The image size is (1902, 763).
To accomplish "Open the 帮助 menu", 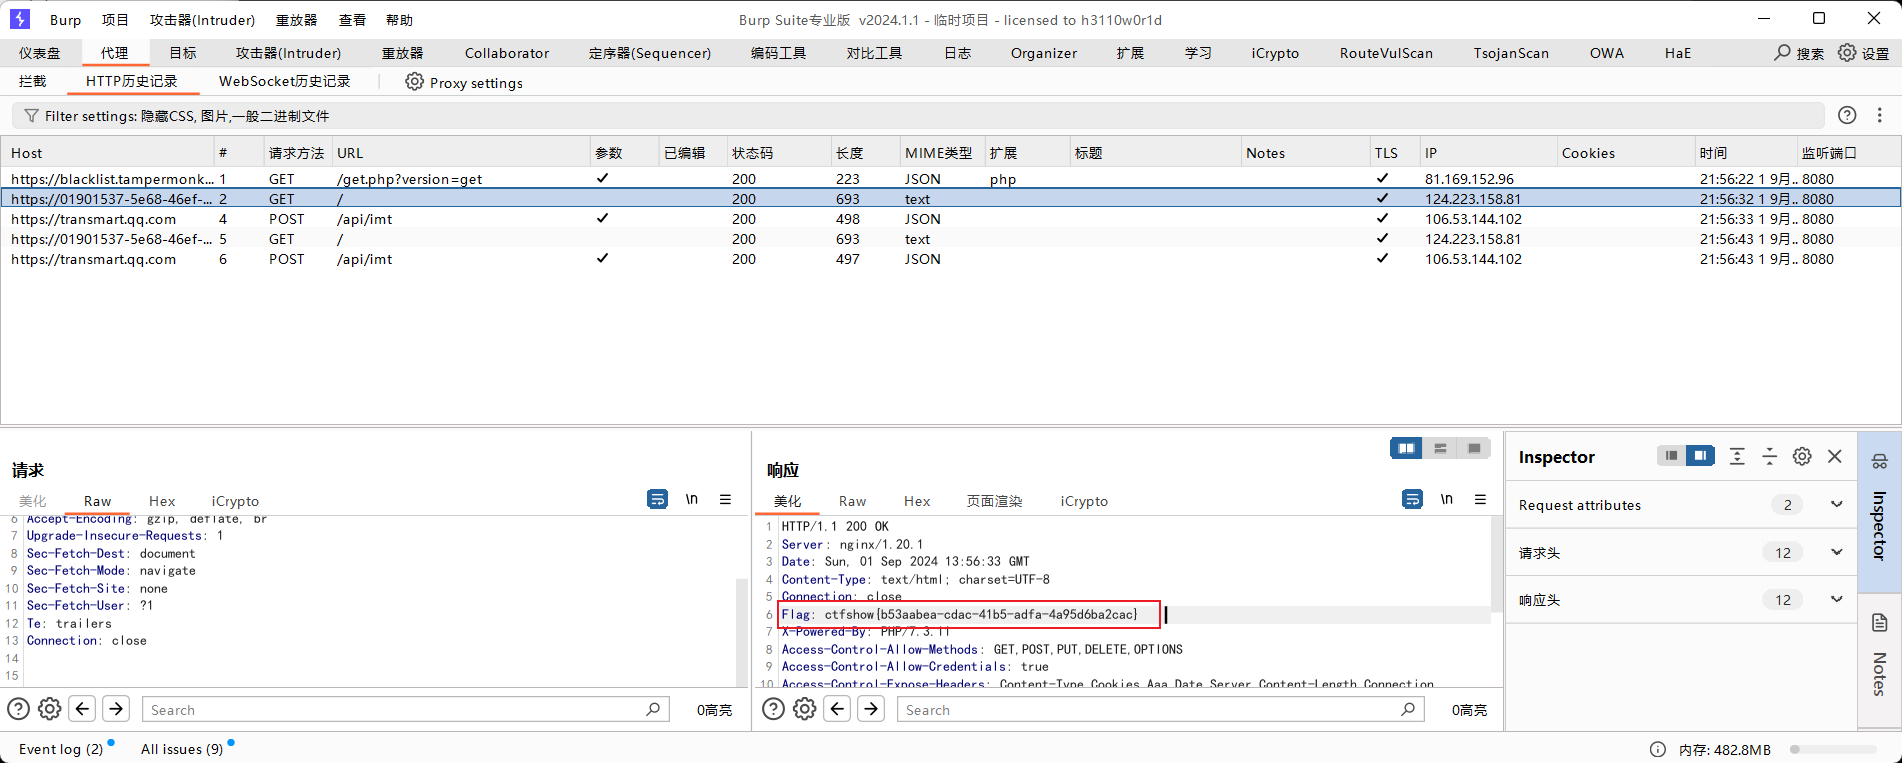I will pos(399,19).
